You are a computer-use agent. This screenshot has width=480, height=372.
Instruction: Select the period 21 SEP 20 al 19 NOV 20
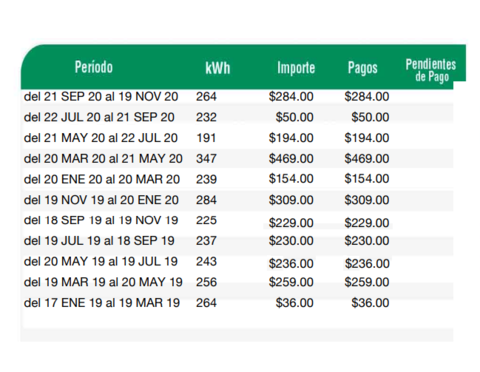click(101, 97)
